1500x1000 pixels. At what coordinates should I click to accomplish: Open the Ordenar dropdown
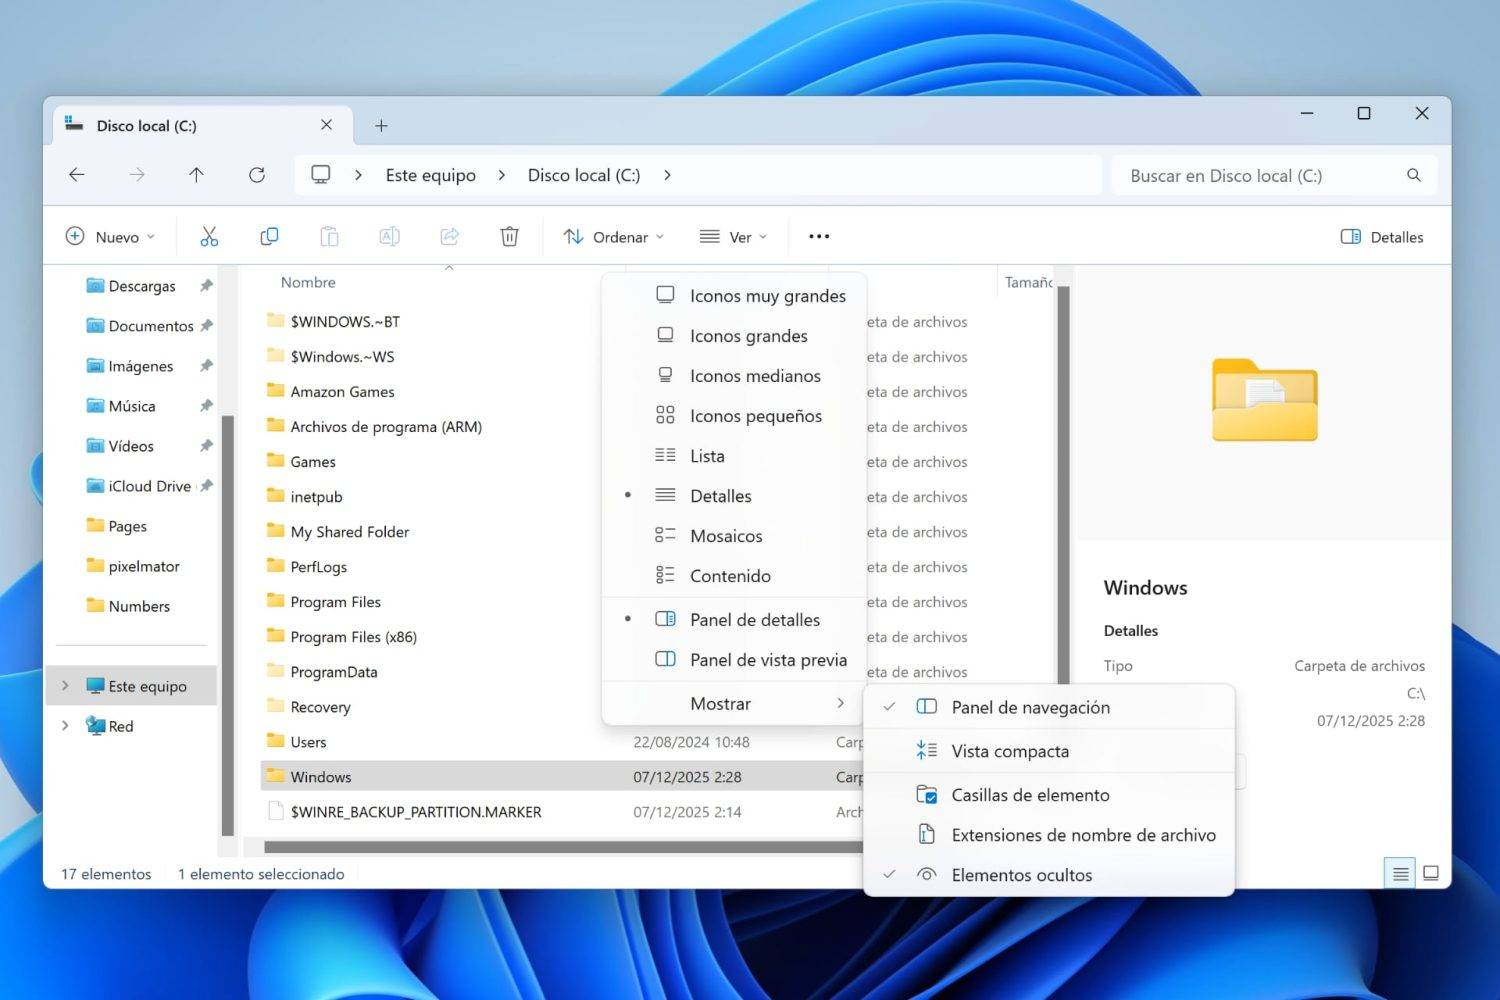pos(613,237)
